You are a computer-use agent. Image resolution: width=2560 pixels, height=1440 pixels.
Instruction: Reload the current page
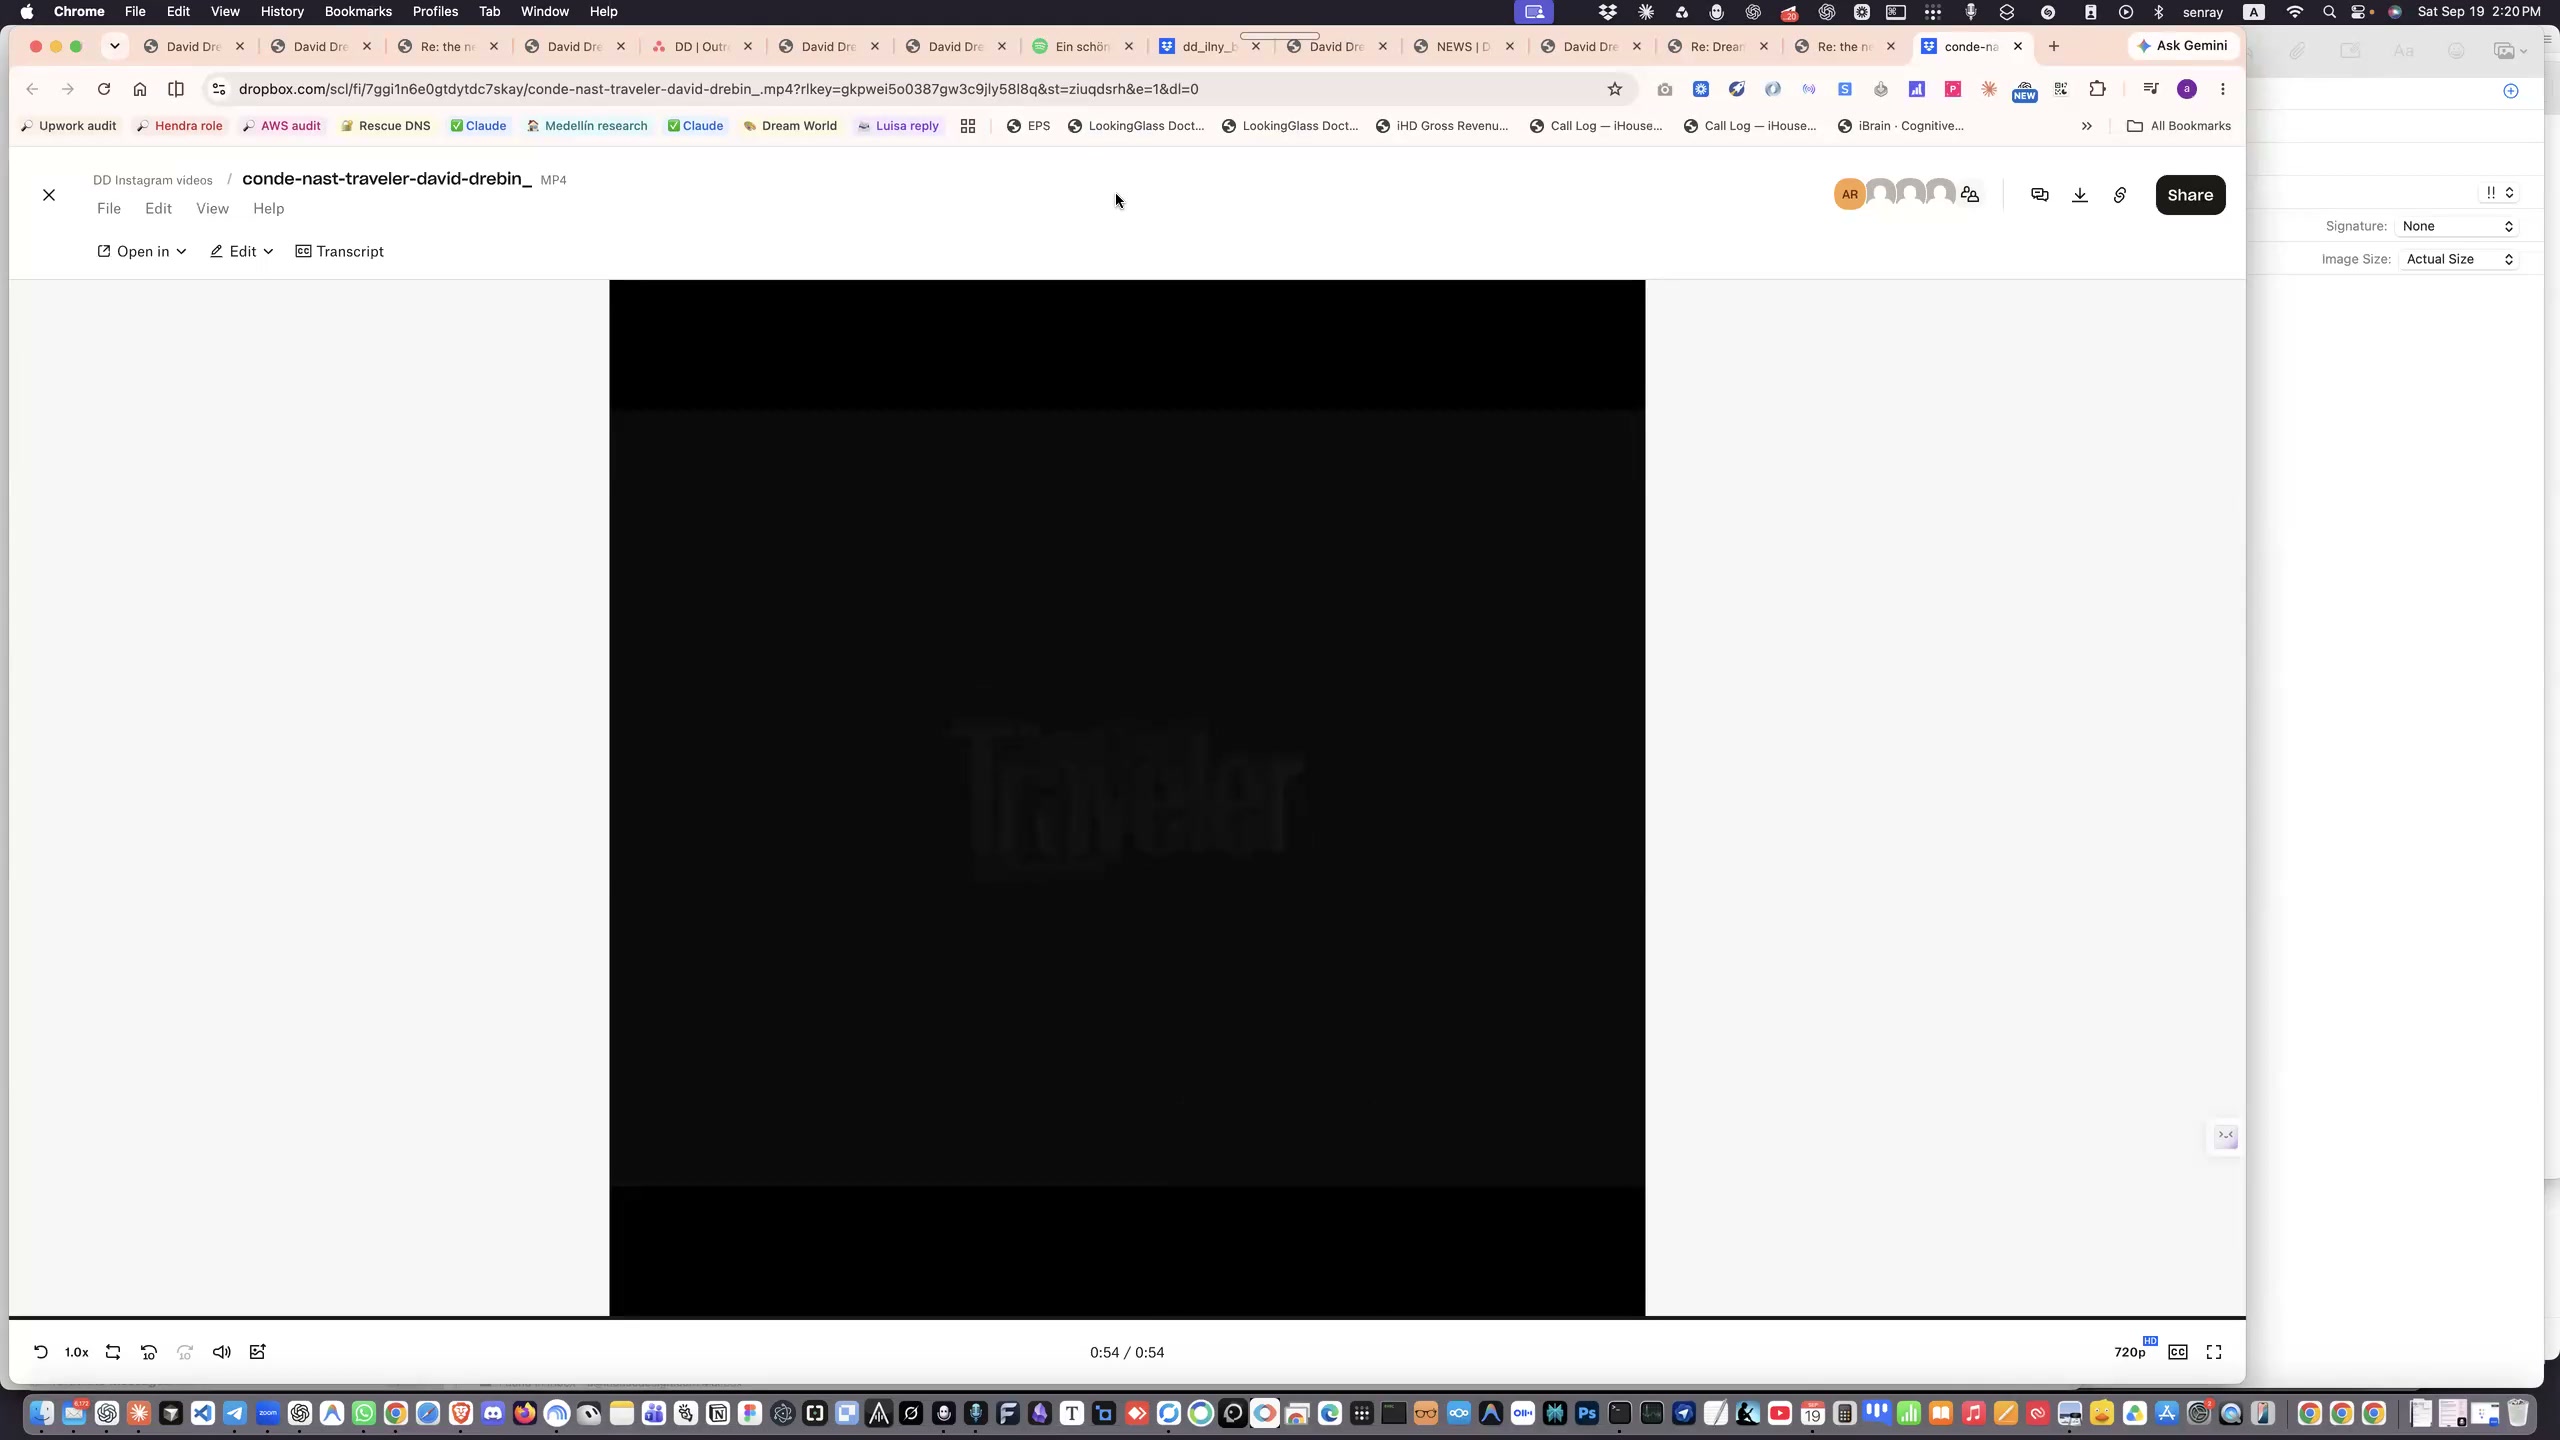[104, 89]
